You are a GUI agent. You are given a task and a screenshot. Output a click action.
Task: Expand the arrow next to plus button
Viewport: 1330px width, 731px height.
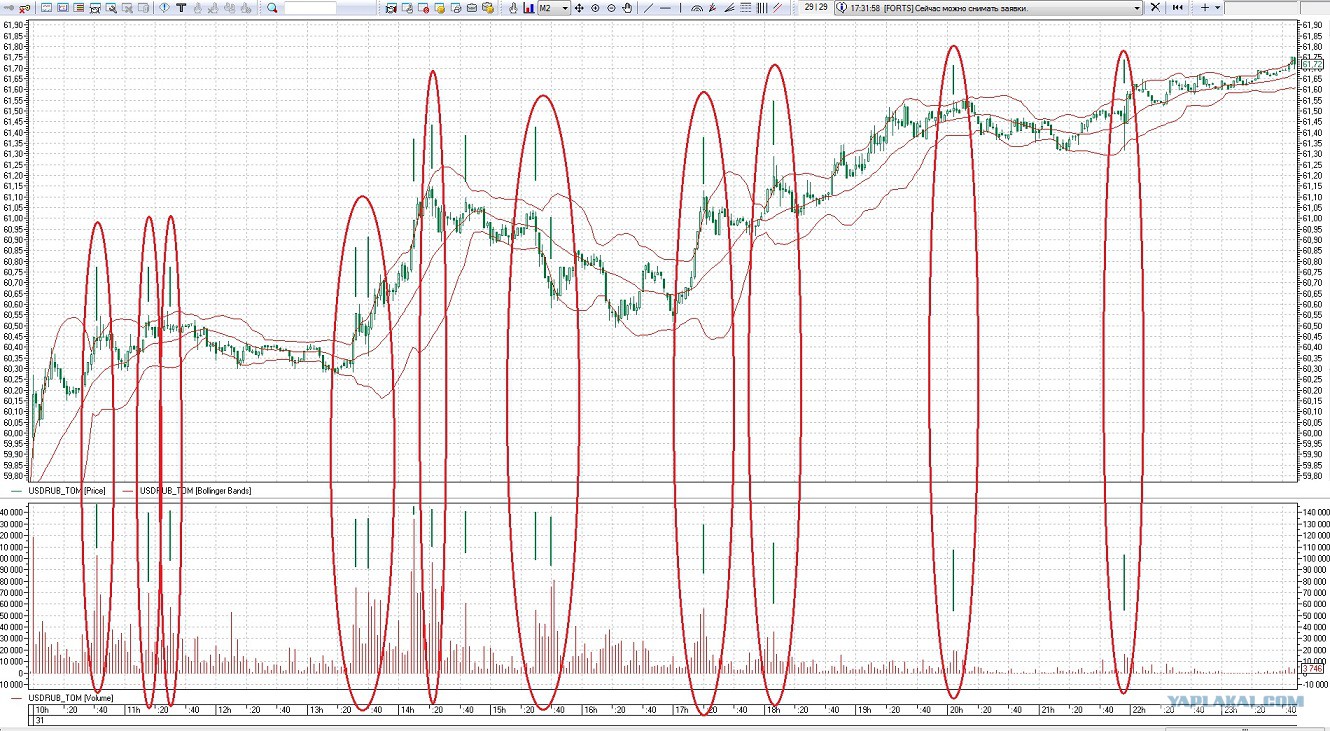[1217, 8]
